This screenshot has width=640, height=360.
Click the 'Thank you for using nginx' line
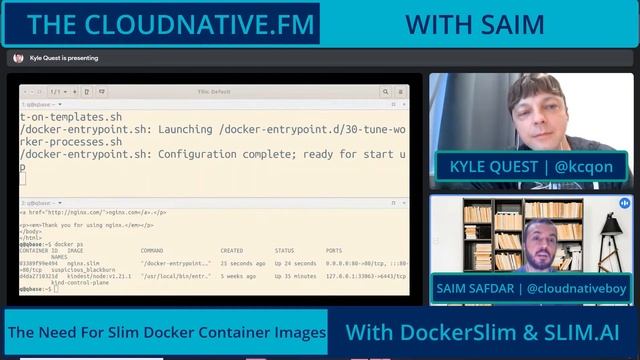click(87, 225)
